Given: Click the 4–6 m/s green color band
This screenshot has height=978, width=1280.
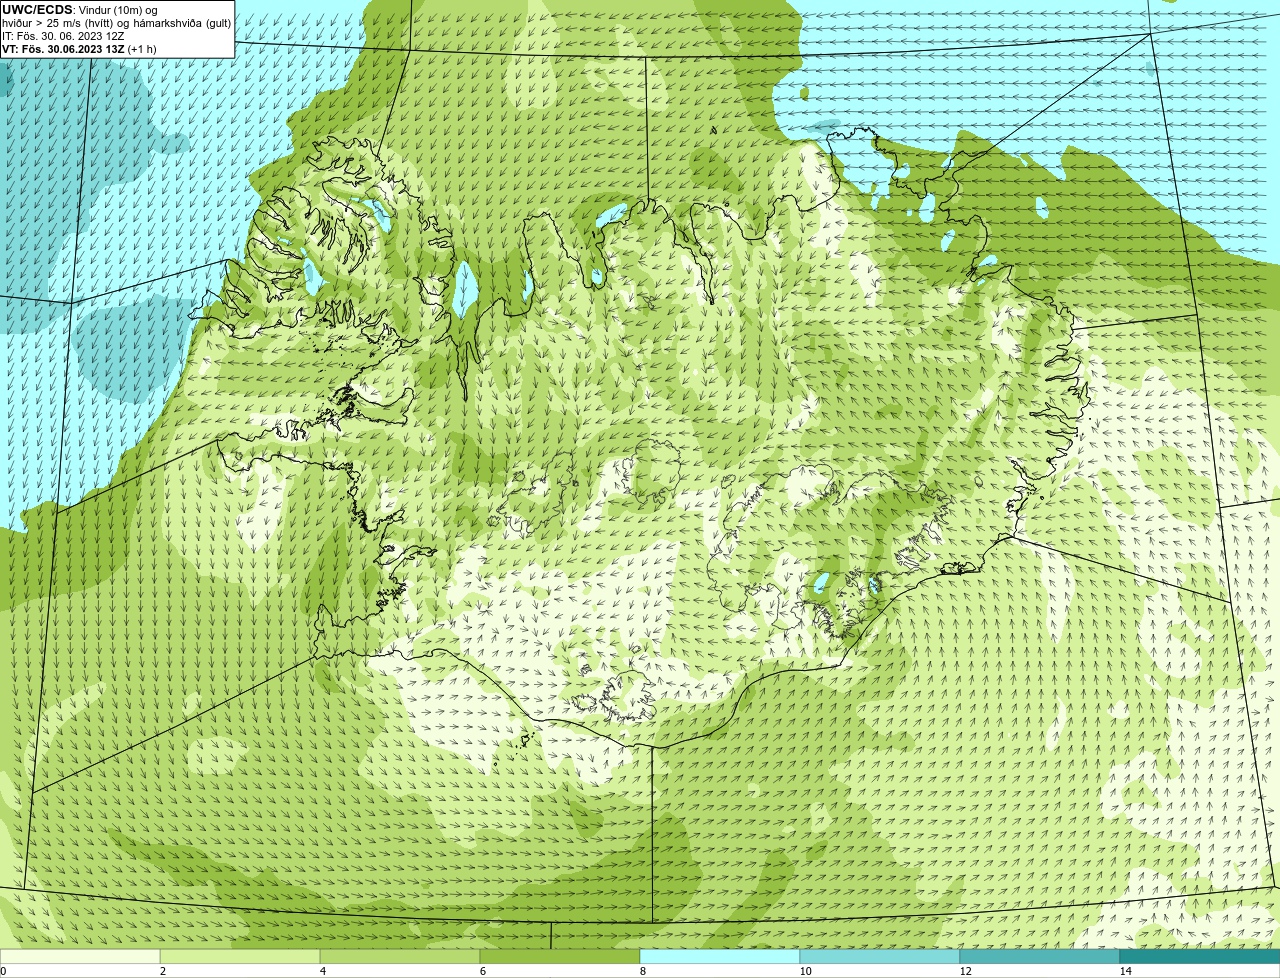Looking at the screenshot, I should point(400,957).
